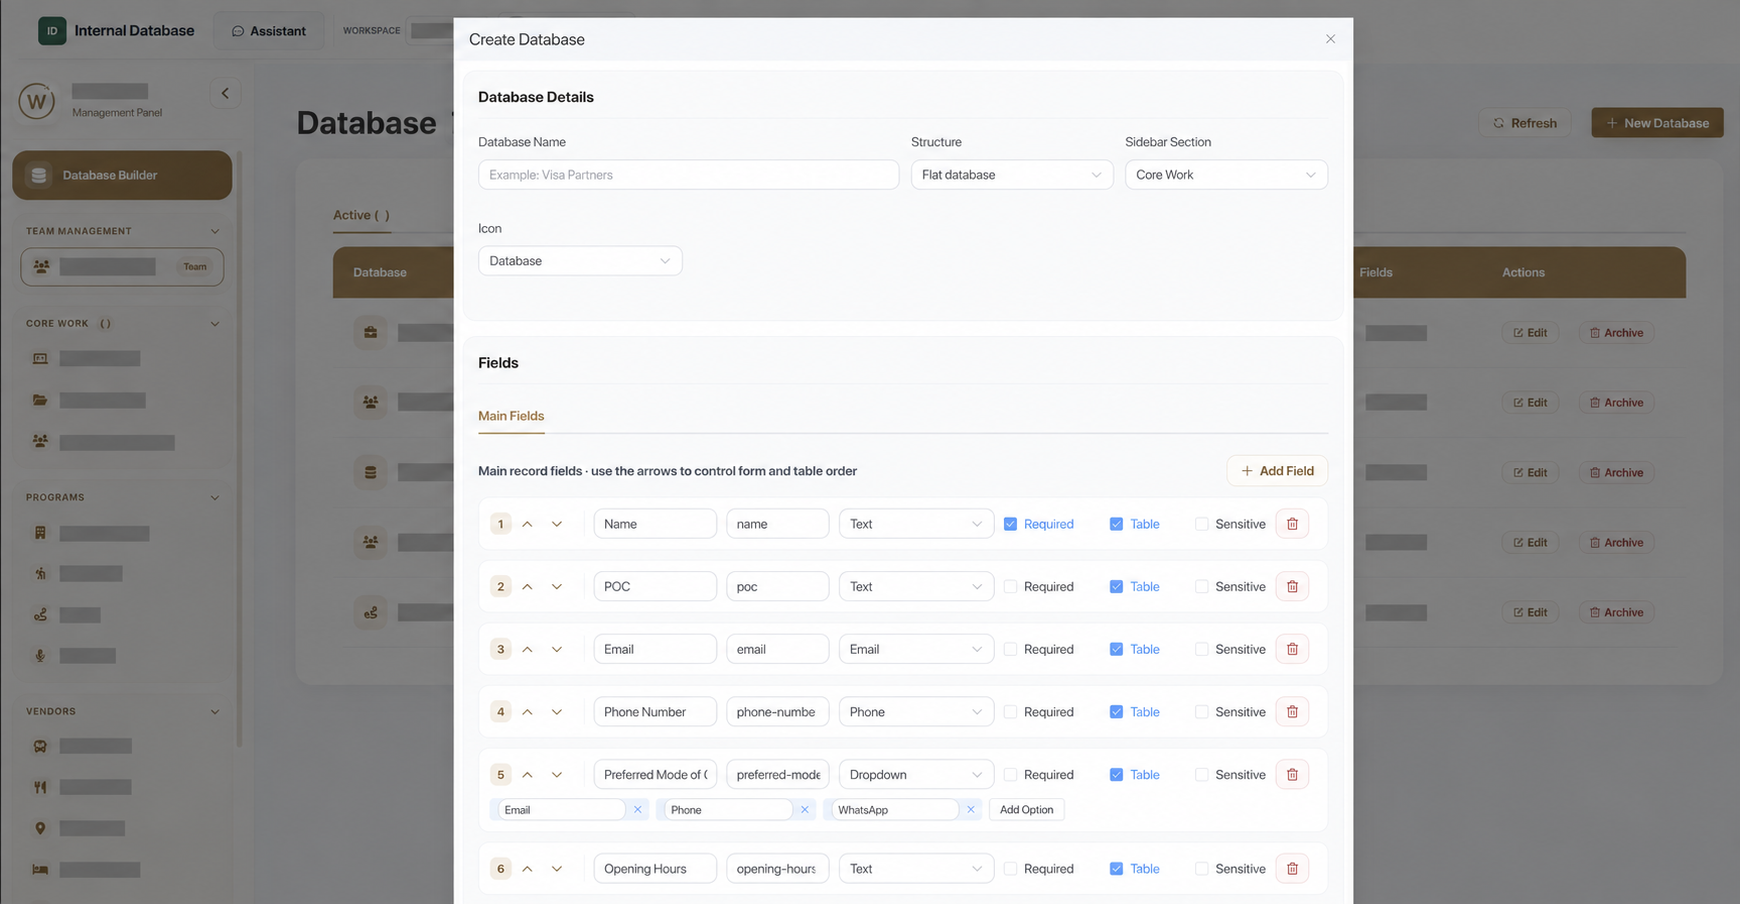This screenshot has height=904, width=1740.
Task: Uncheck Required for the Name field
Action: click(x=1010, y=524)
